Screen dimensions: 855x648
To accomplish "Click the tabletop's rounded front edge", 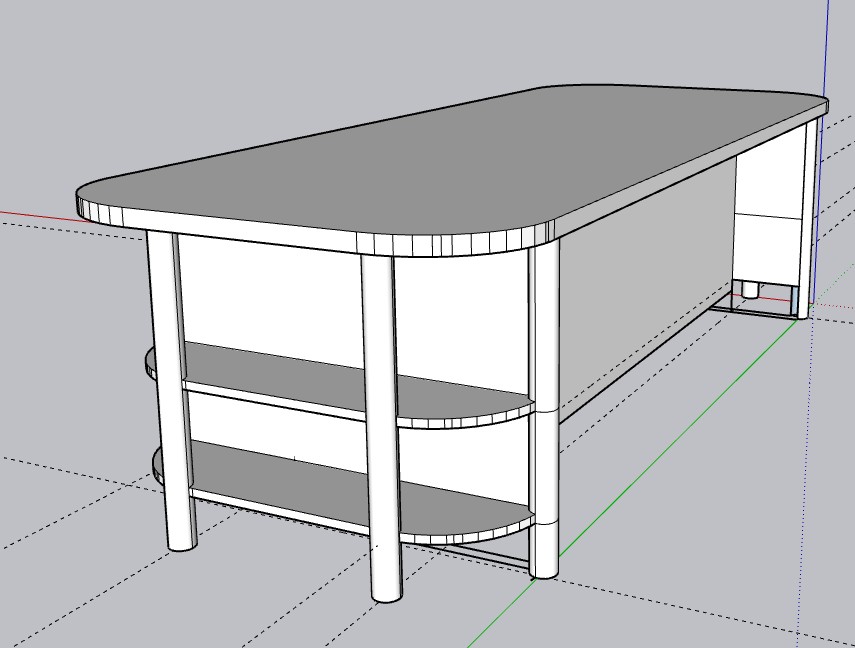I will click(x=300, y=235).
